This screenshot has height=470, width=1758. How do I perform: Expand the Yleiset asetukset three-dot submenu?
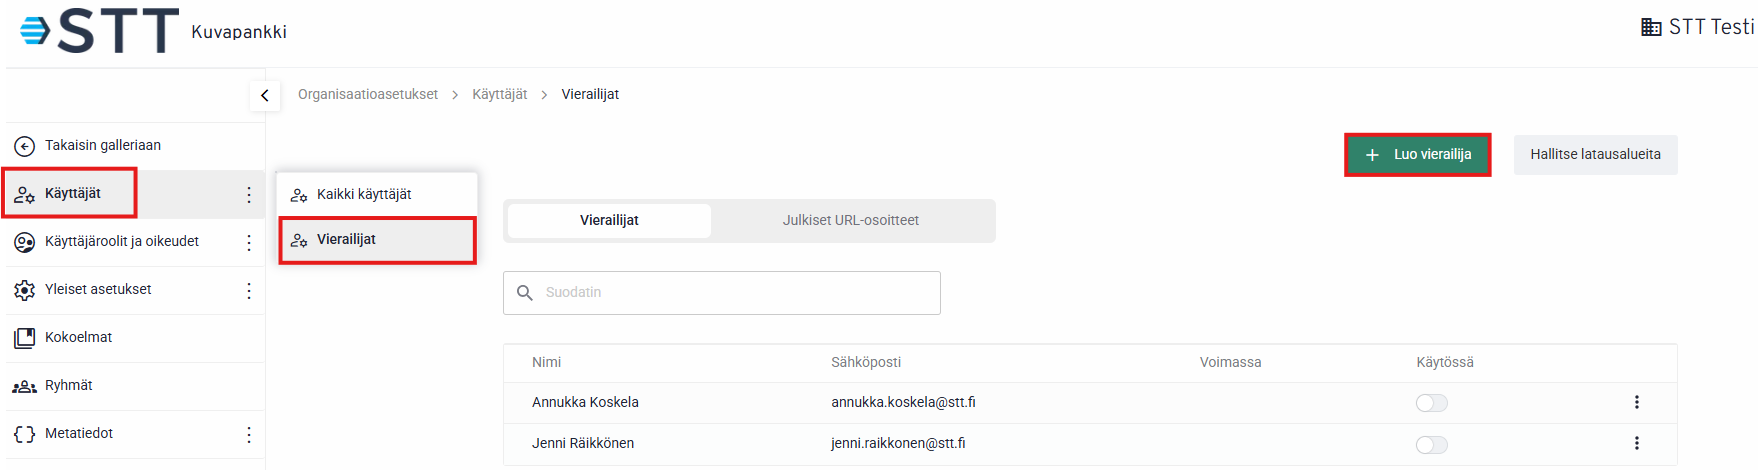click(249, 291)
